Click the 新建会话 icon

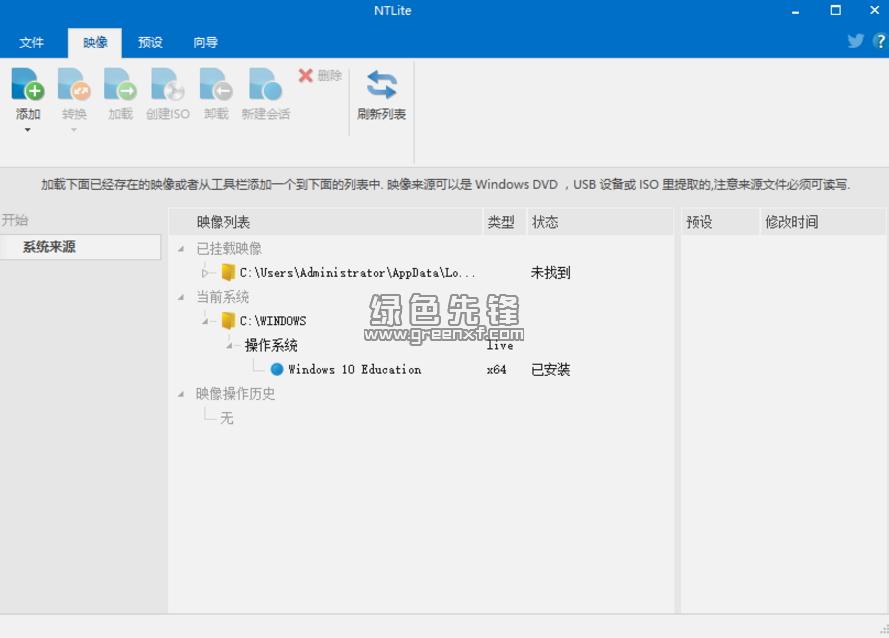(x=265, y=84)
